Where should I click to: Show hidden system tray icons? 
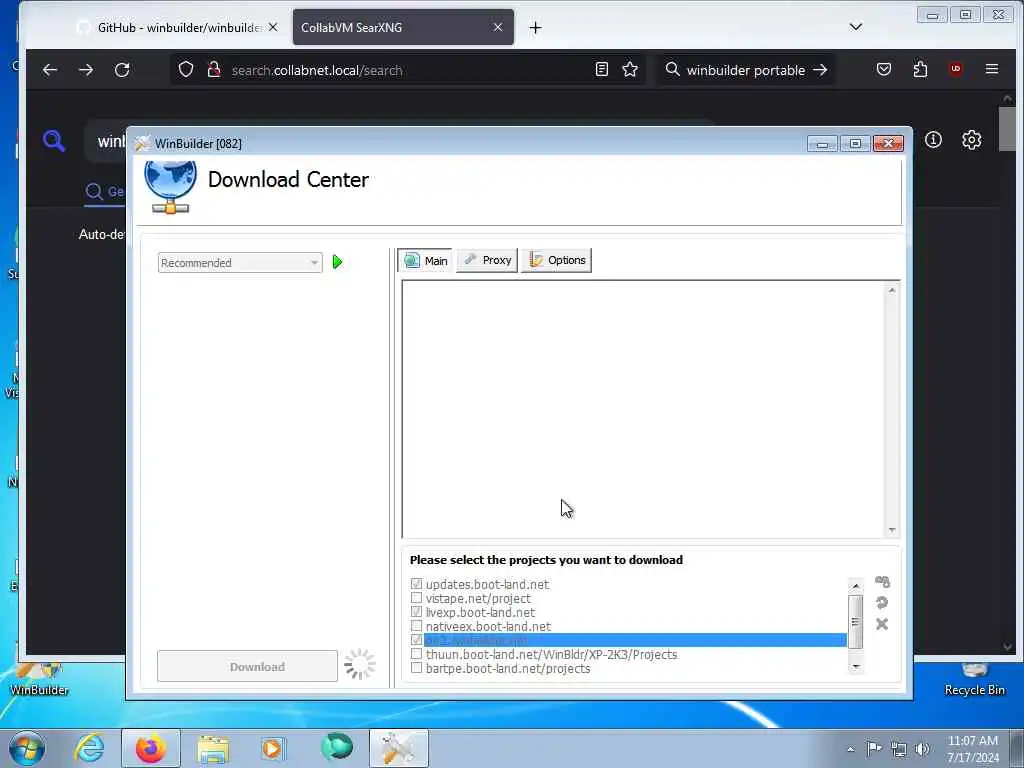click(850, 750)
